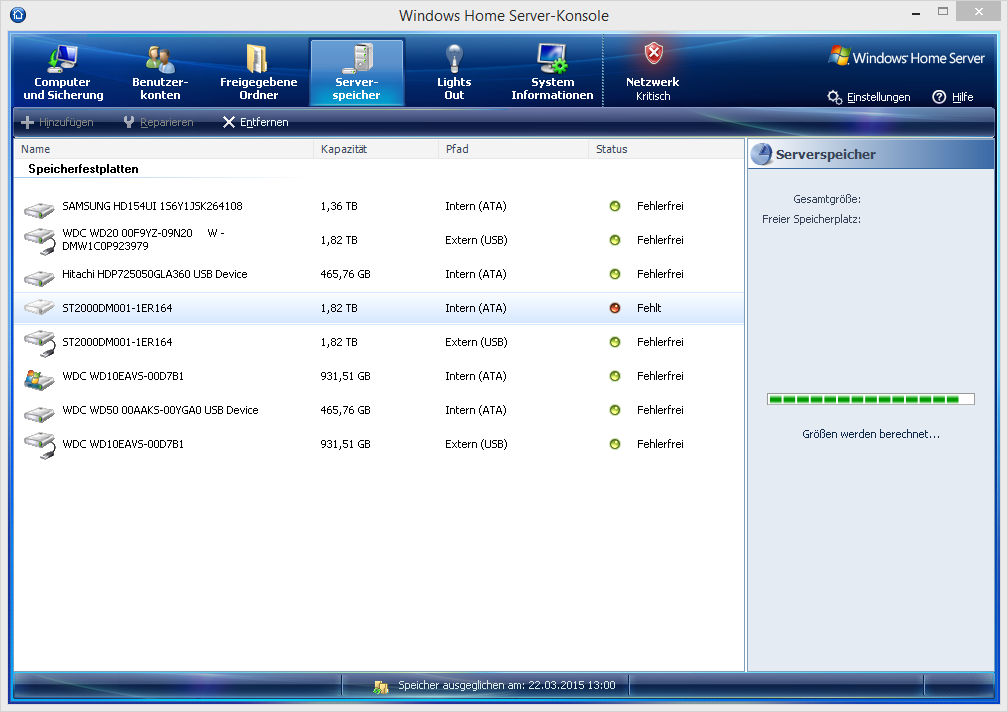This screenshot has width=1008, height=712.
Task: Maximize the Windows Home Server-Konsole window
Action: (943, 12)
